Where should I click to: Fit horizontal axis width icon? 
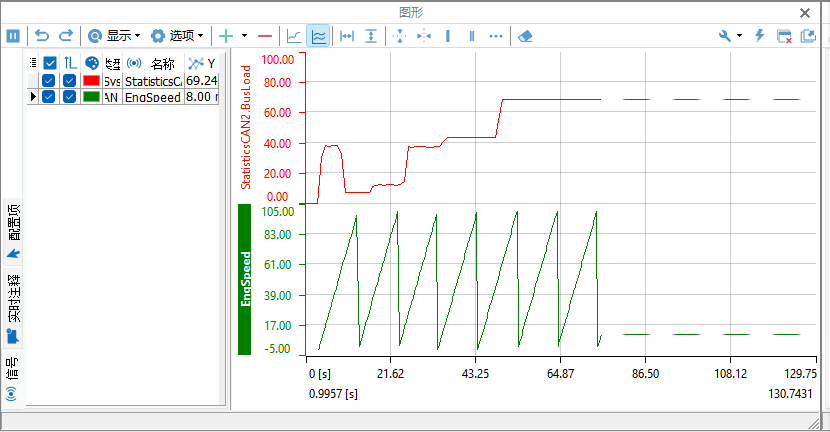coord(347,35)
